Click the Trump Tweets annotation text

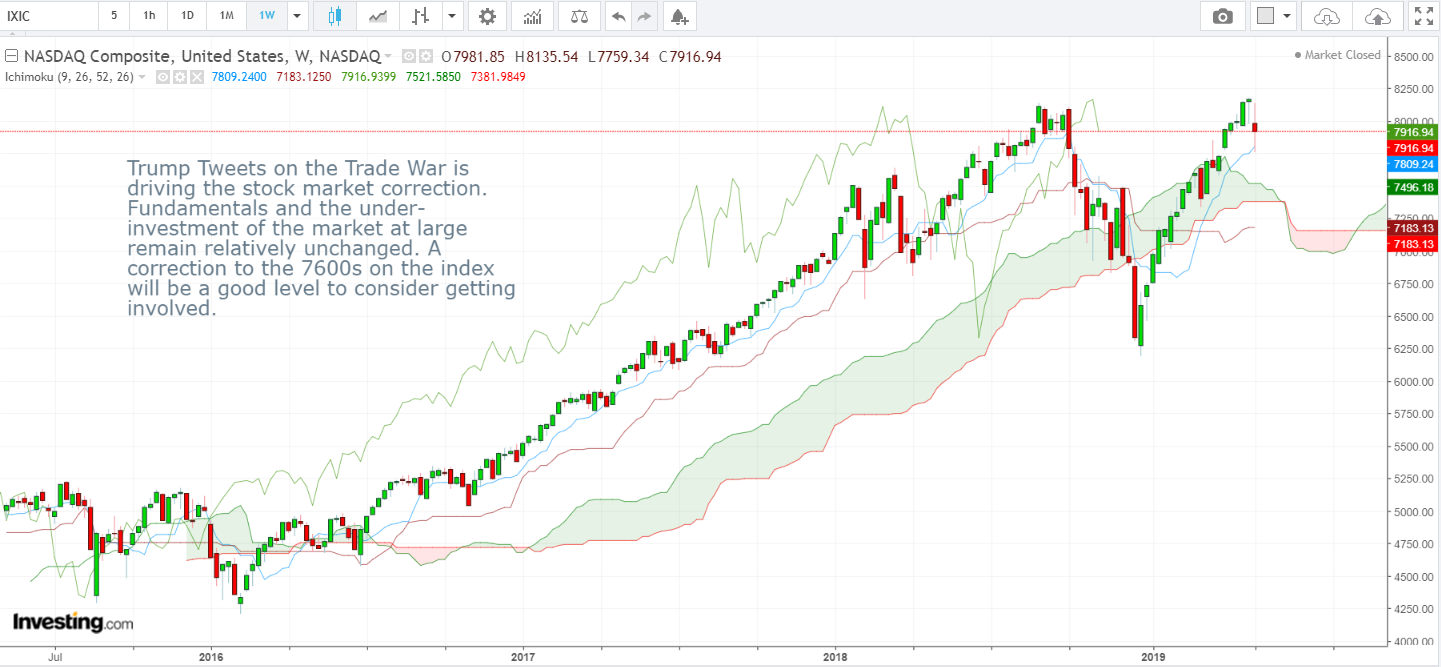pyautogui.click(x=322, y=238)
